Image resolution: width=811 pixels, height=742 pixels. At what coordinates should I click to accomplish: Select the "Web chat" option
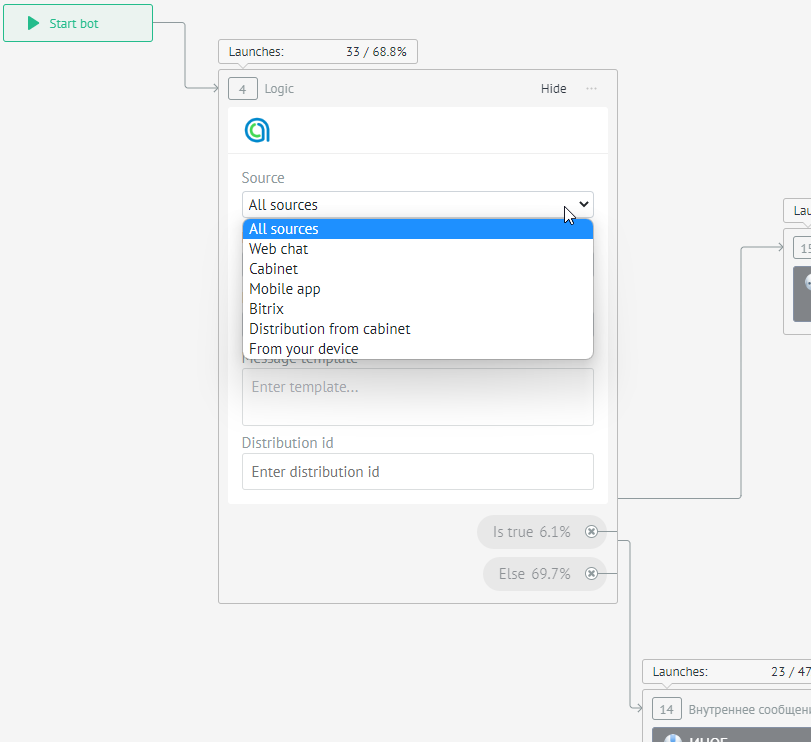point(278,248)
